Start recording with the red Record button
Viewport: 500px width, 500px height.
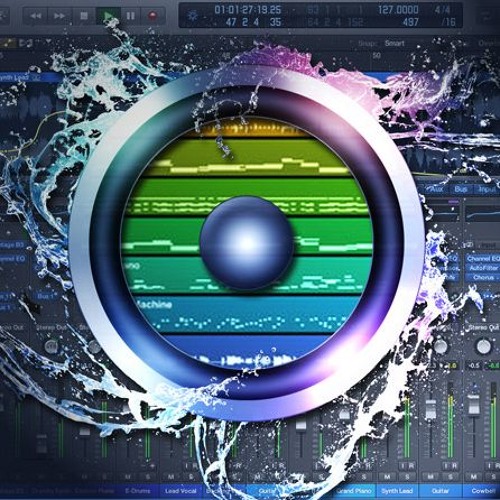(153, 16)
